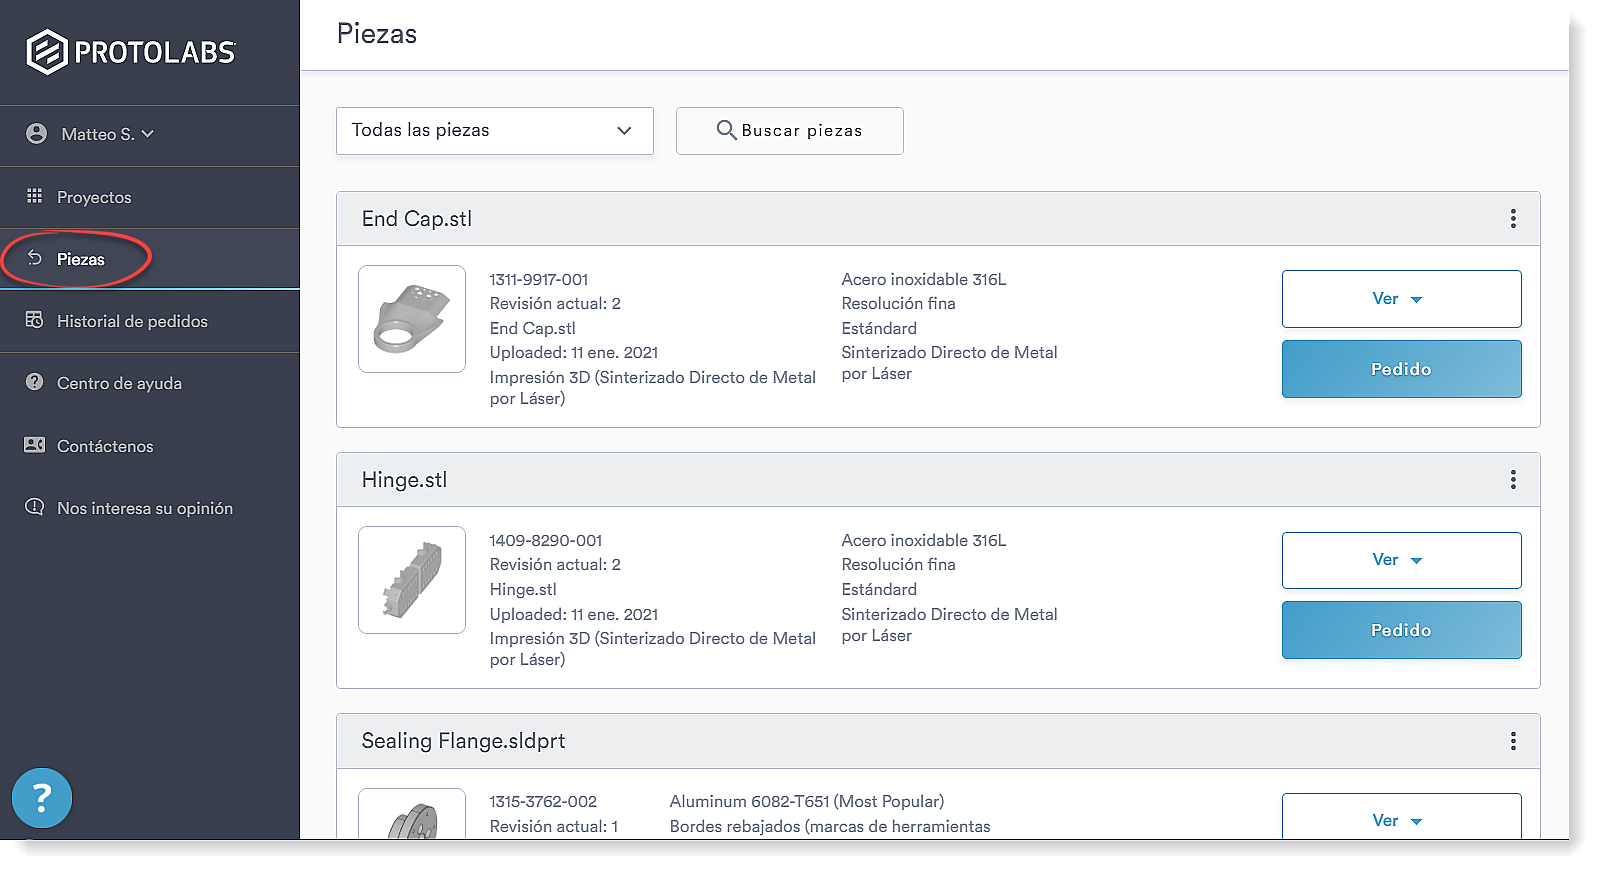Click the Hinge.stl card title
This screenshot has height=870, width=1599.
[404, 480]
